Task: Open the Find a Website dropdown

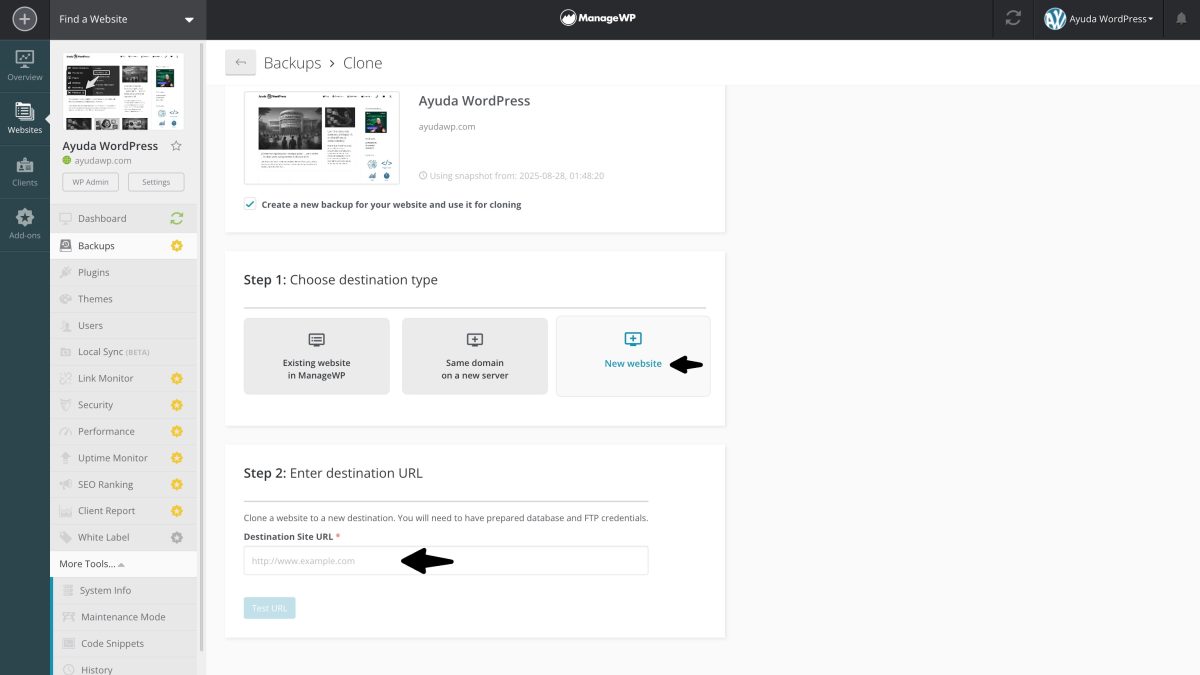Action: coord(127,18)
